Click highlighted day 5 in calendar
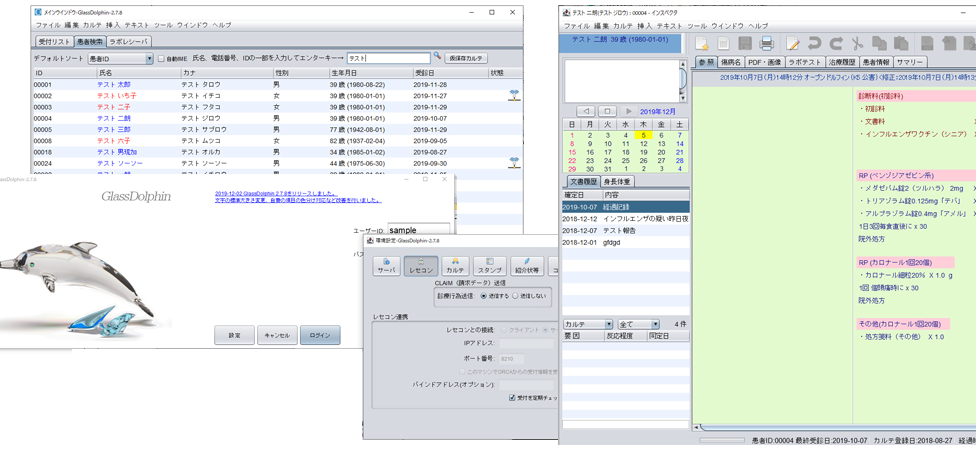This screenshot has height=450, width=976. pyautogui.click(x=644, y=135)
